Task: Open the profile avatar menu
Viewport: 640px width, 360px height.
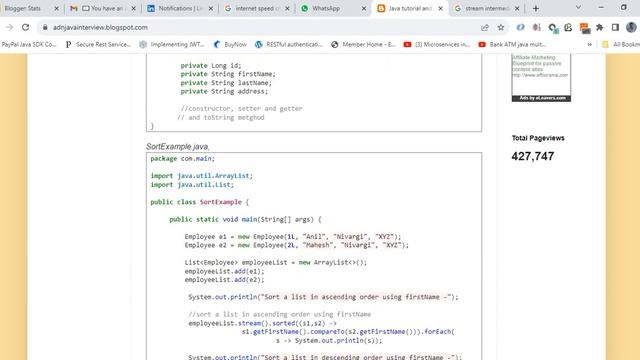Action: [x=631, y=27]
